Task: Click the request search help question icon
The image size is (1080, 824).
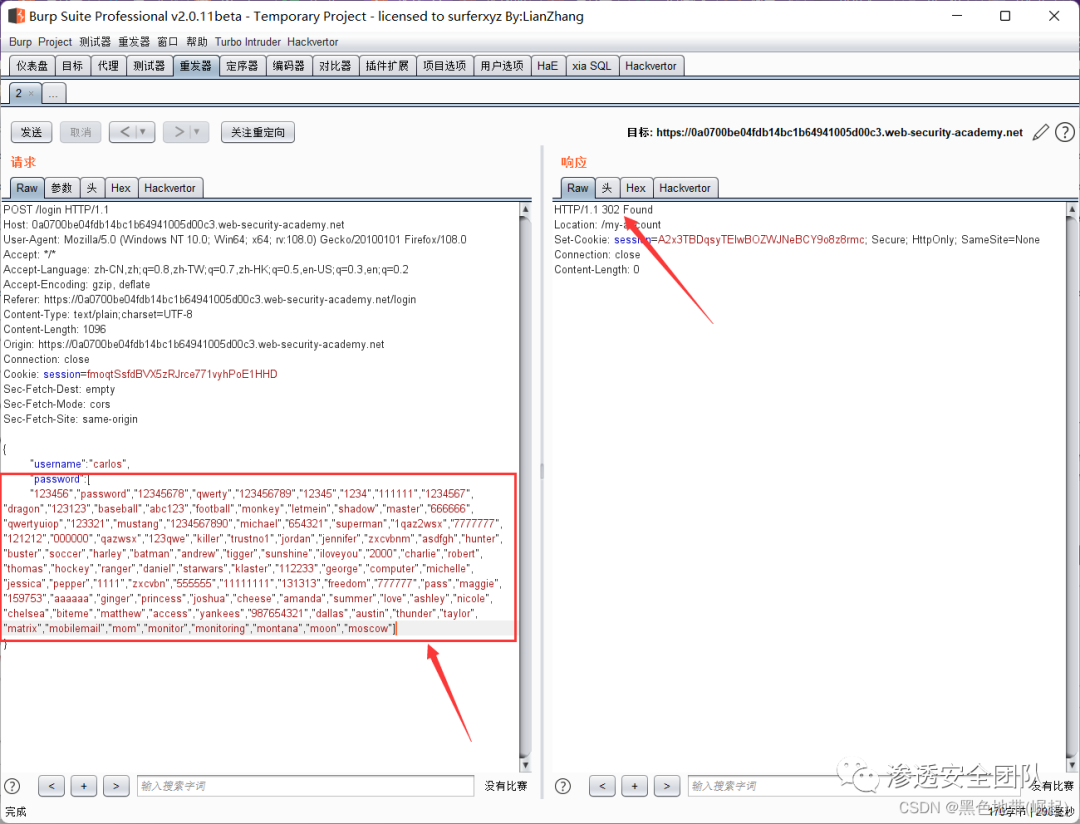Action: (x=12, y=786)
